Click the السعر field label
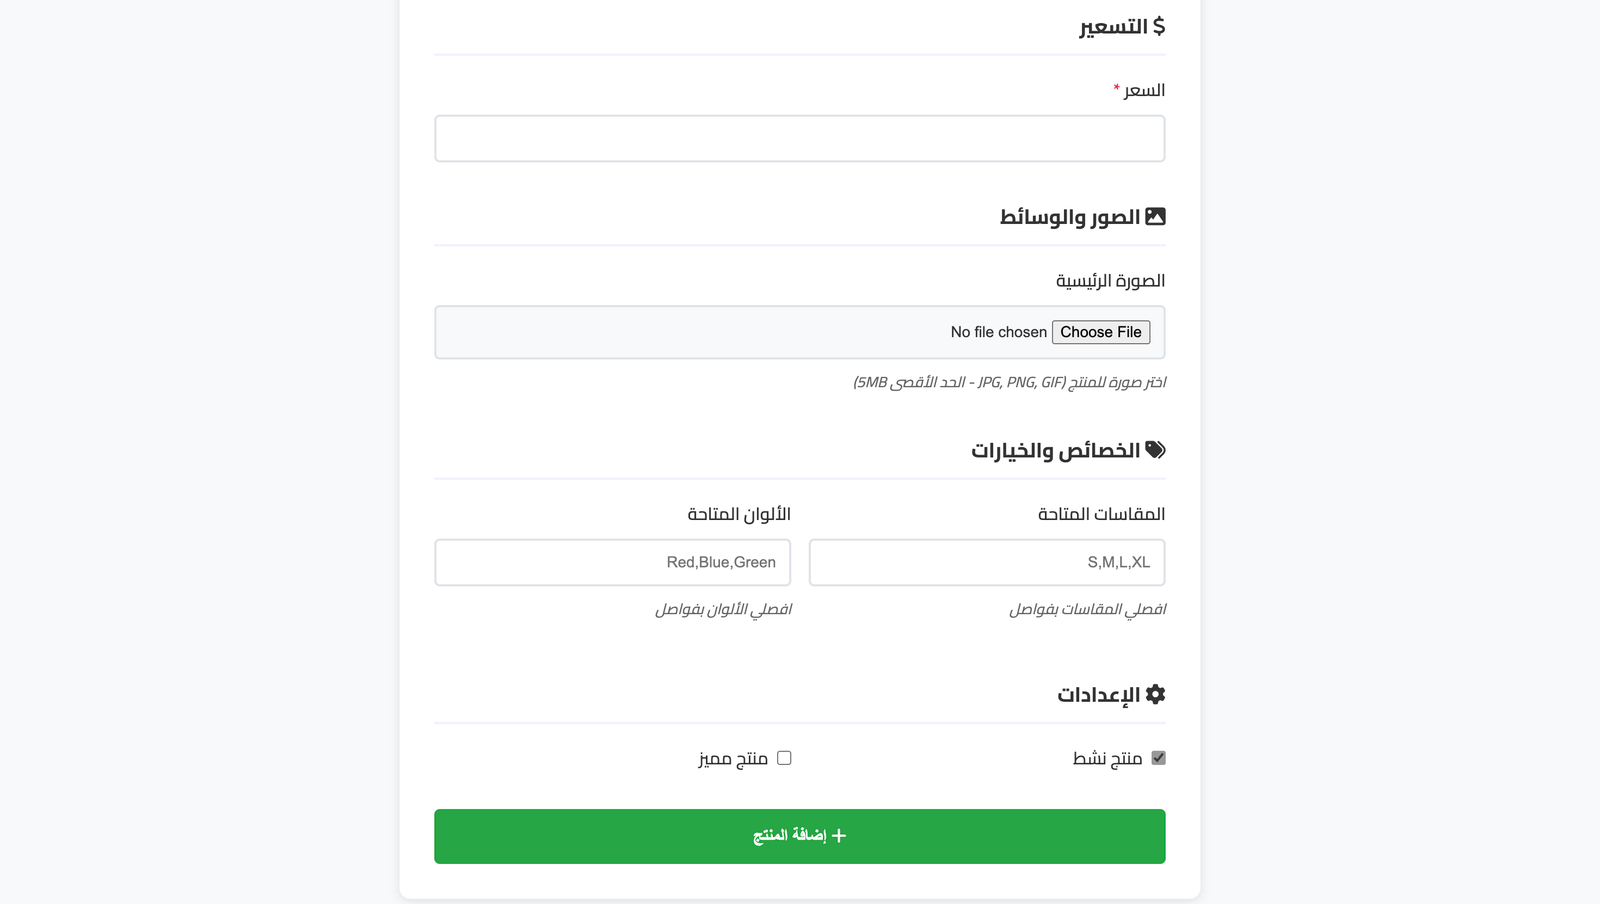This screenshot has height=904, width=1600. tap(1144, 91)
